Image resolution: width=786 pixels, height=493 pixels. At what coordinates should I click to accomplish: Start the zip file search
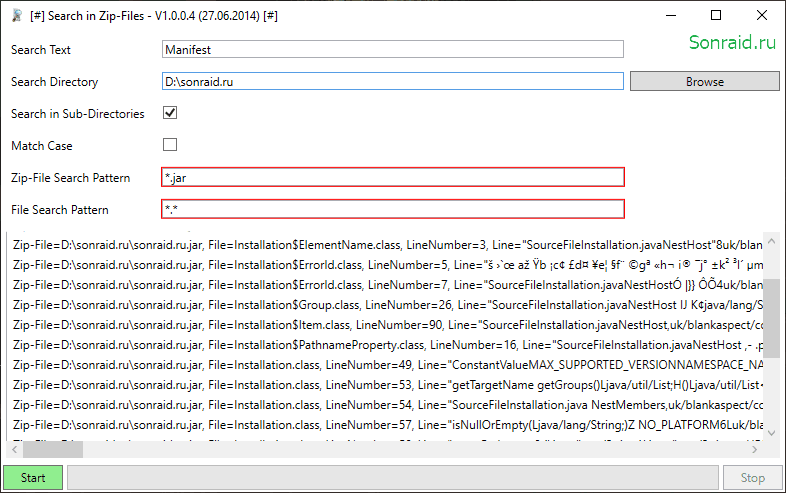[33, 477]
